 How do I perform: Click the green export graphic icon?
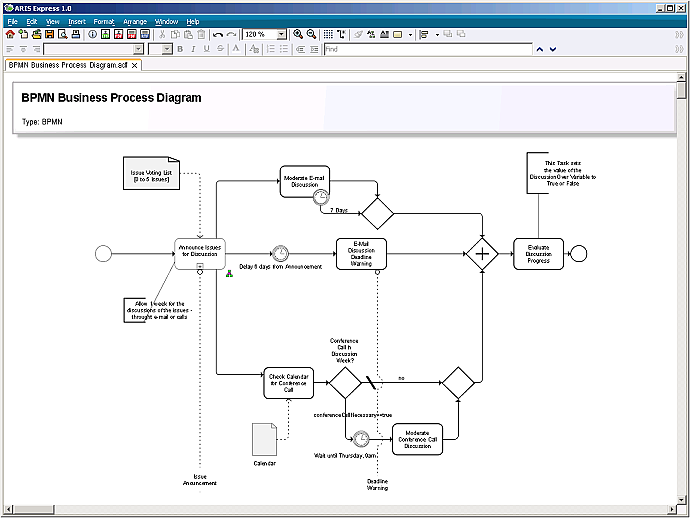(106, 34)
